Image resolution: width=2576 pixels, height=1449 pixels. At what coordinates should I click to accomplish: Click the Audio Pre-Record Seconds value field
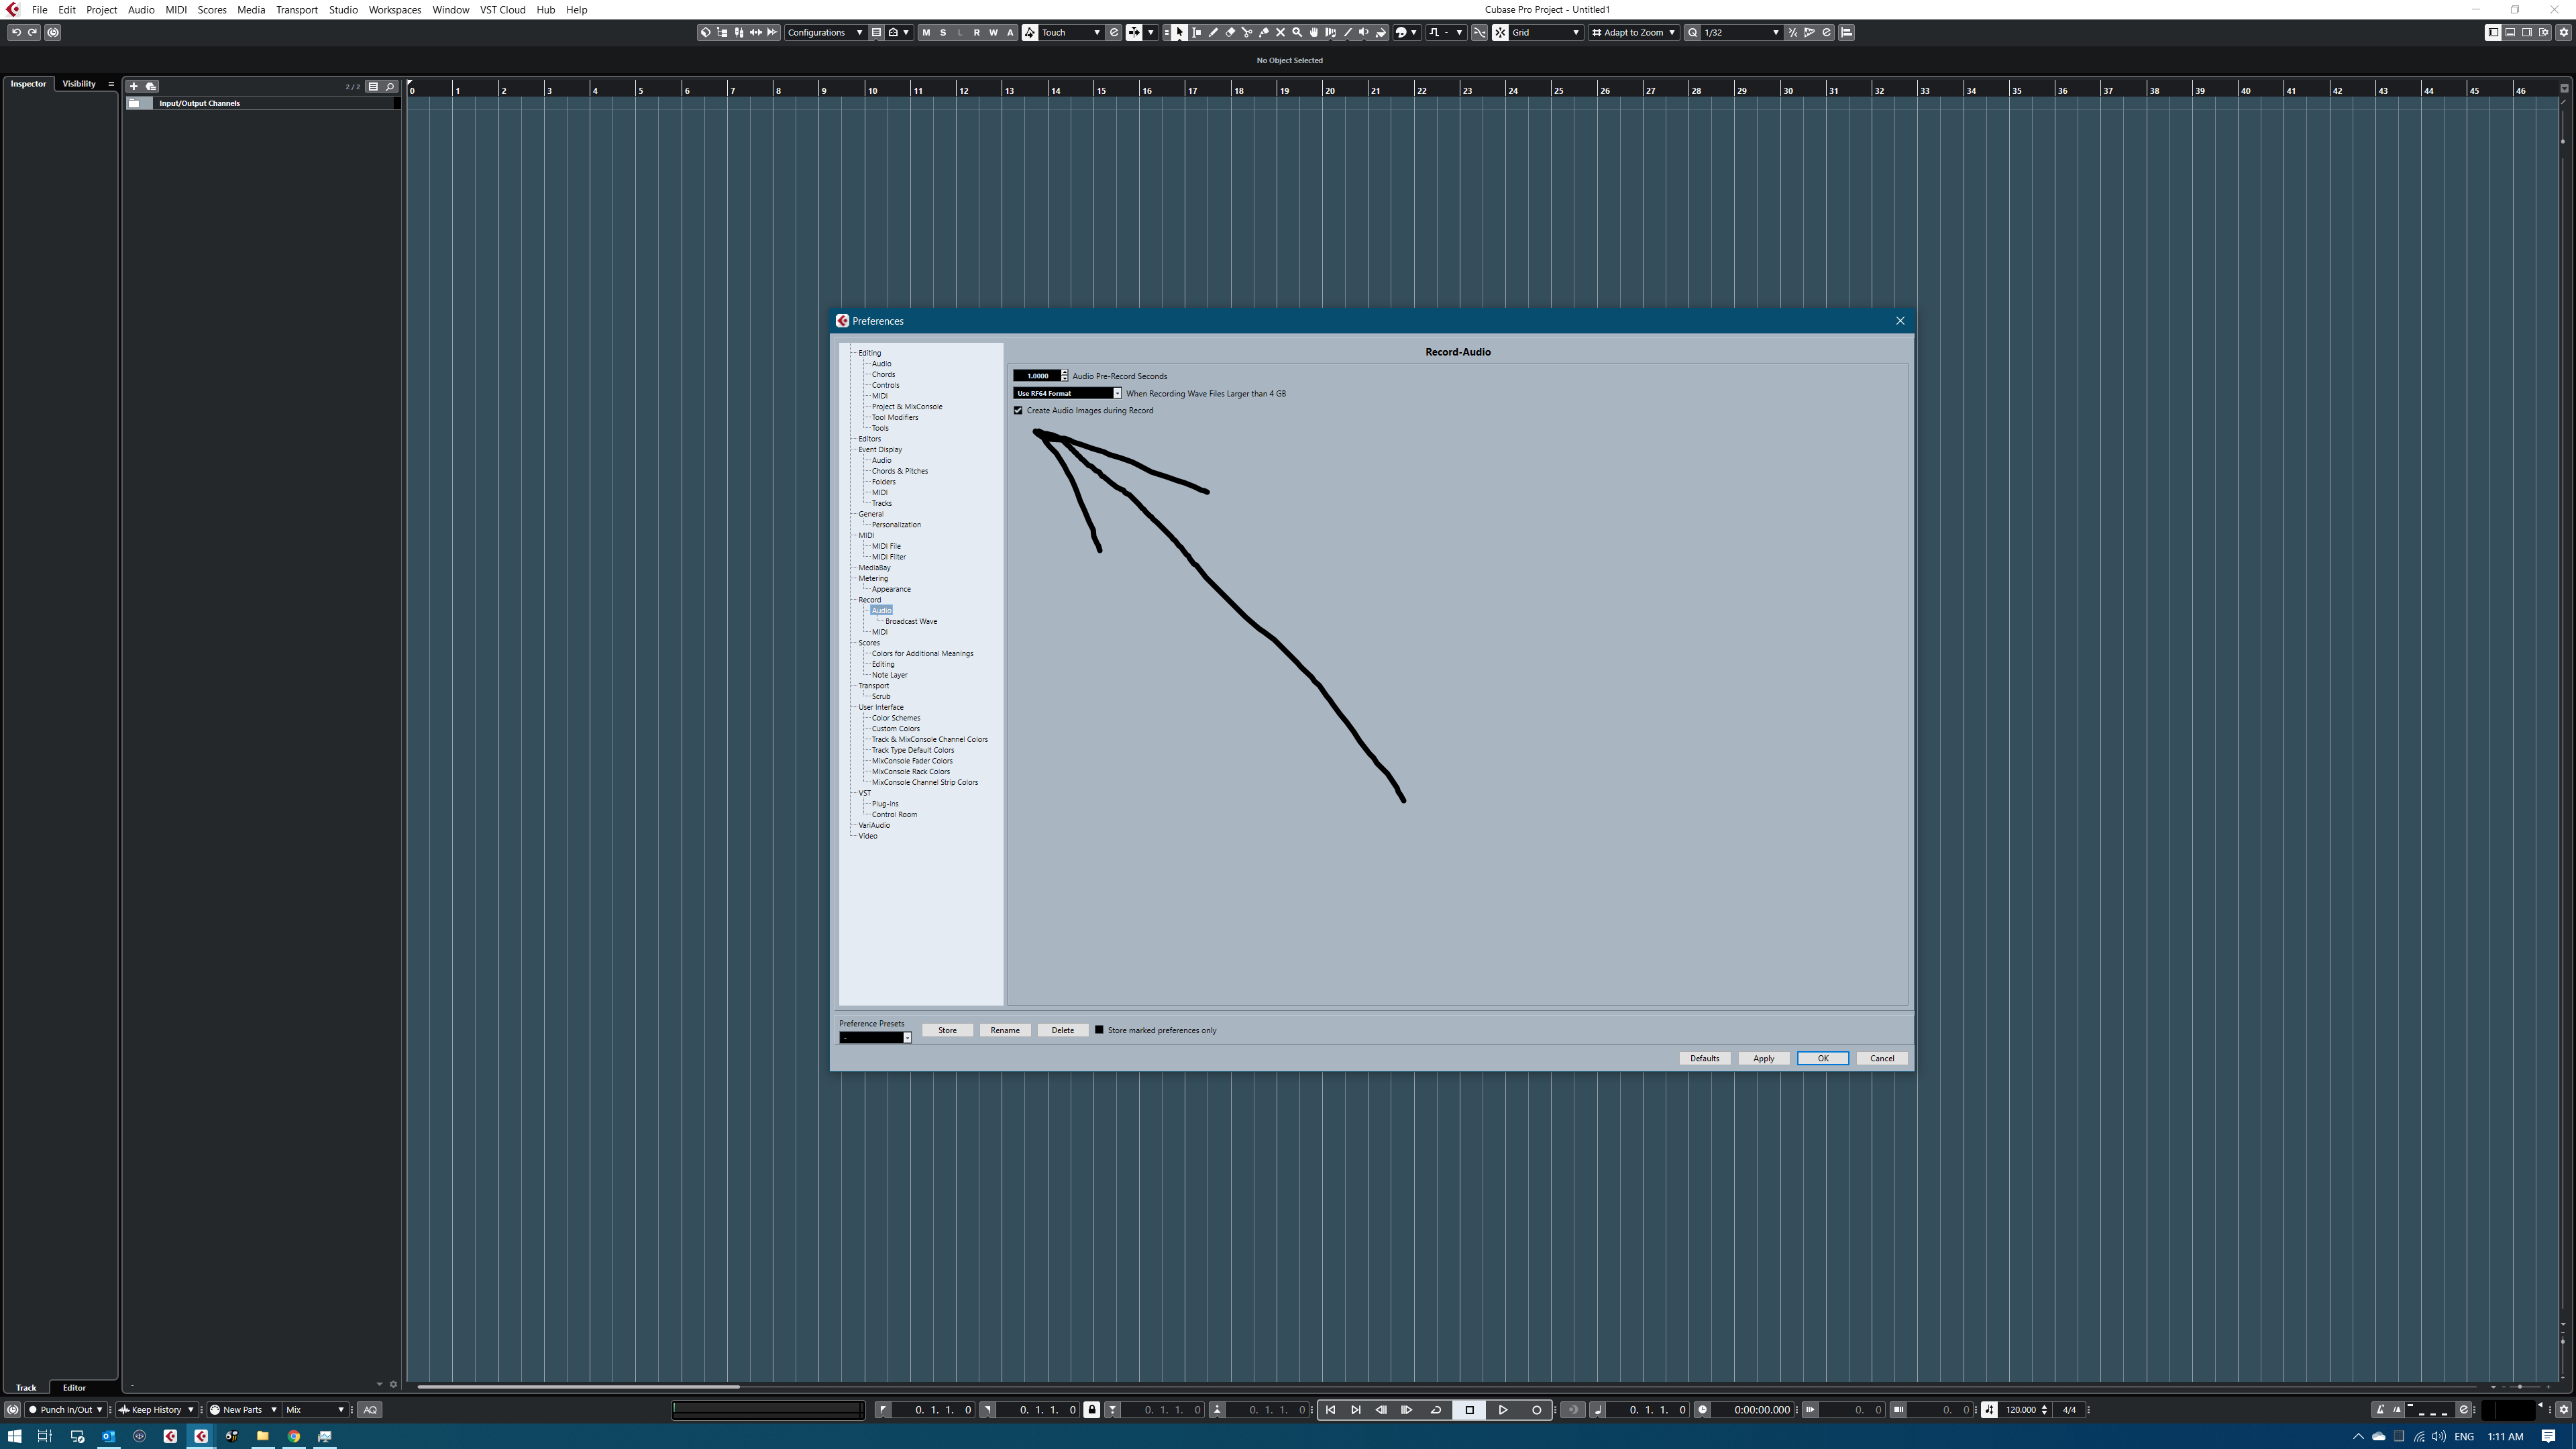pyautogui.click(x=1037, y=376)
